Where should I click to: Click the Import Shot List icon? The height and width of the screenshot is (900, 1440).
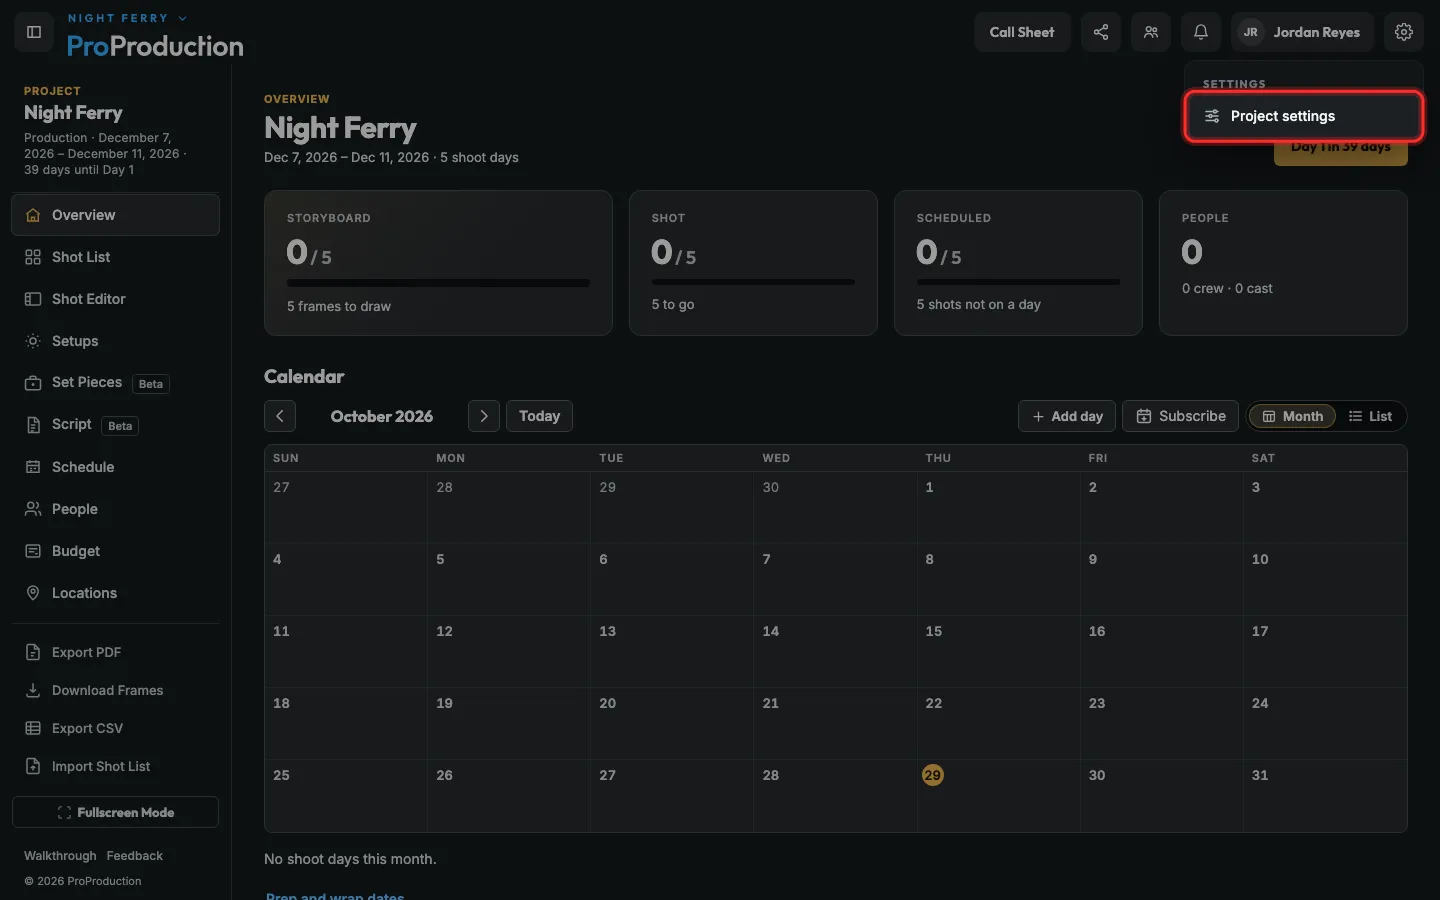(33, 766)
